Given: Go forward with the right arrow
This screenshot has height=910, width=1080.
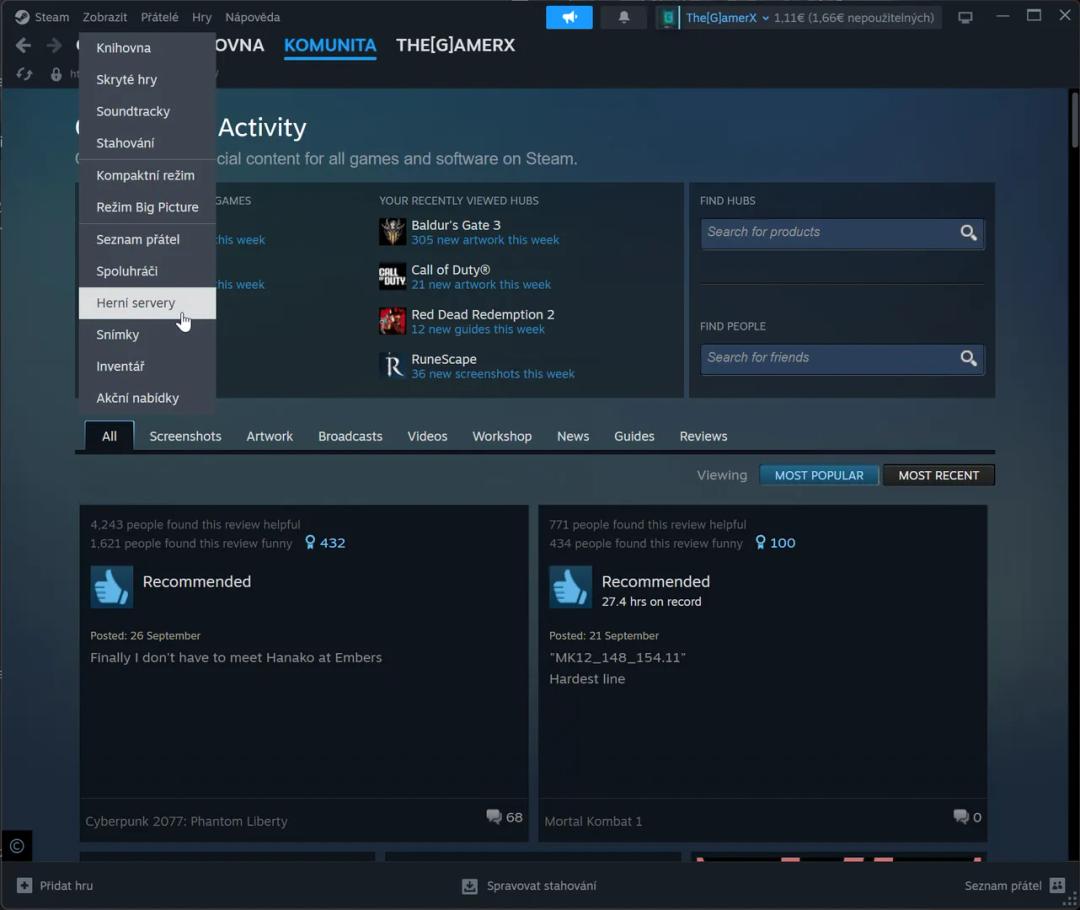Looking at the screenshot, I should (x=54, y=45).
